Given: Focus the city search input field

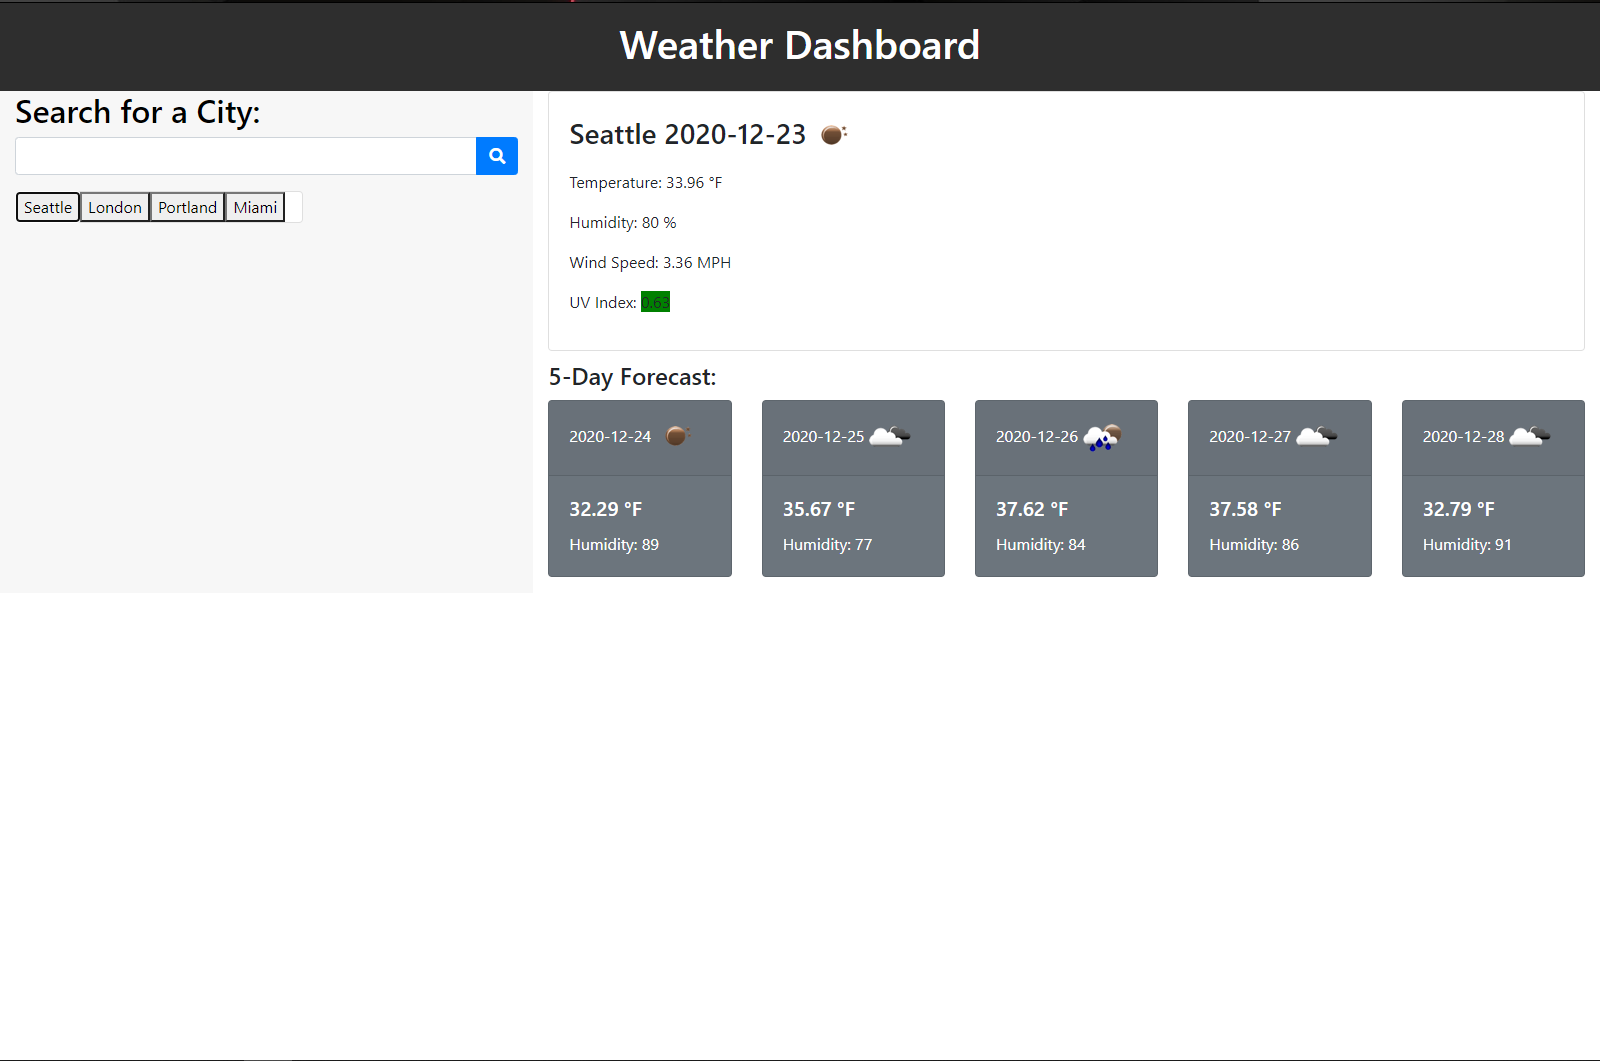Looking at the screenshot, I should [245, 156].
